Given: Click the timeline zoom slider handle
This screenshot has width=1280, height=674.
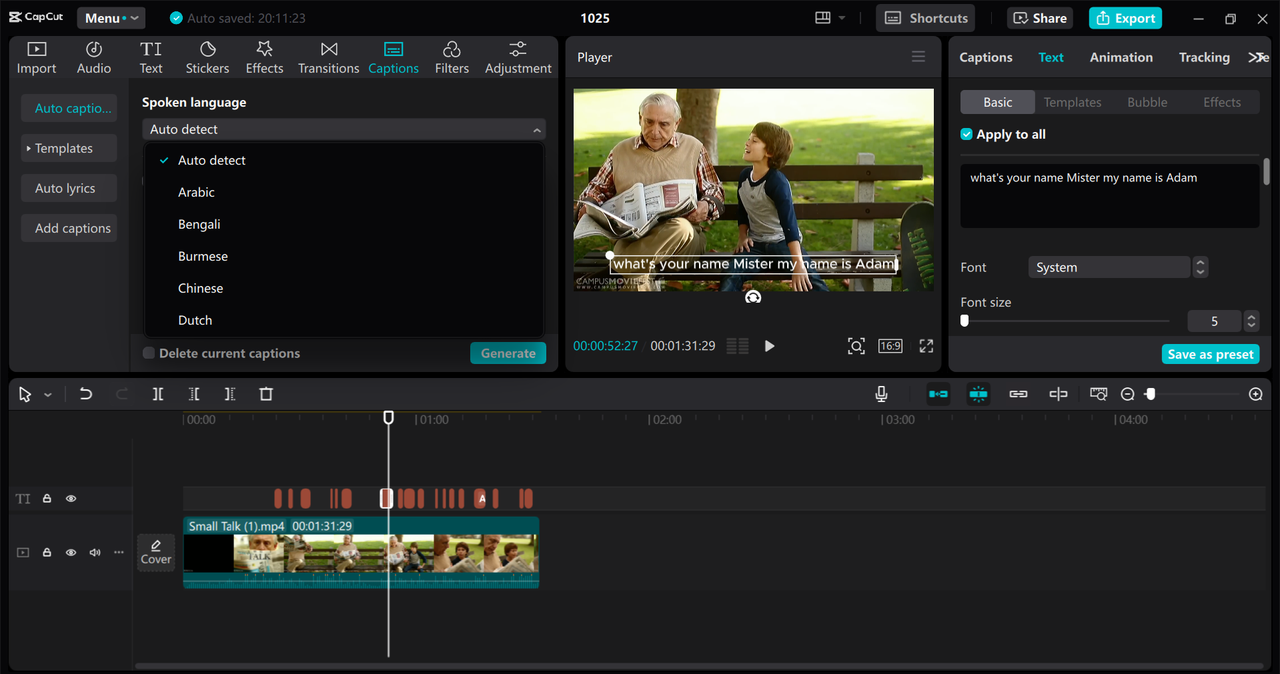Looking at the screenshot, I should point(1150,394).
